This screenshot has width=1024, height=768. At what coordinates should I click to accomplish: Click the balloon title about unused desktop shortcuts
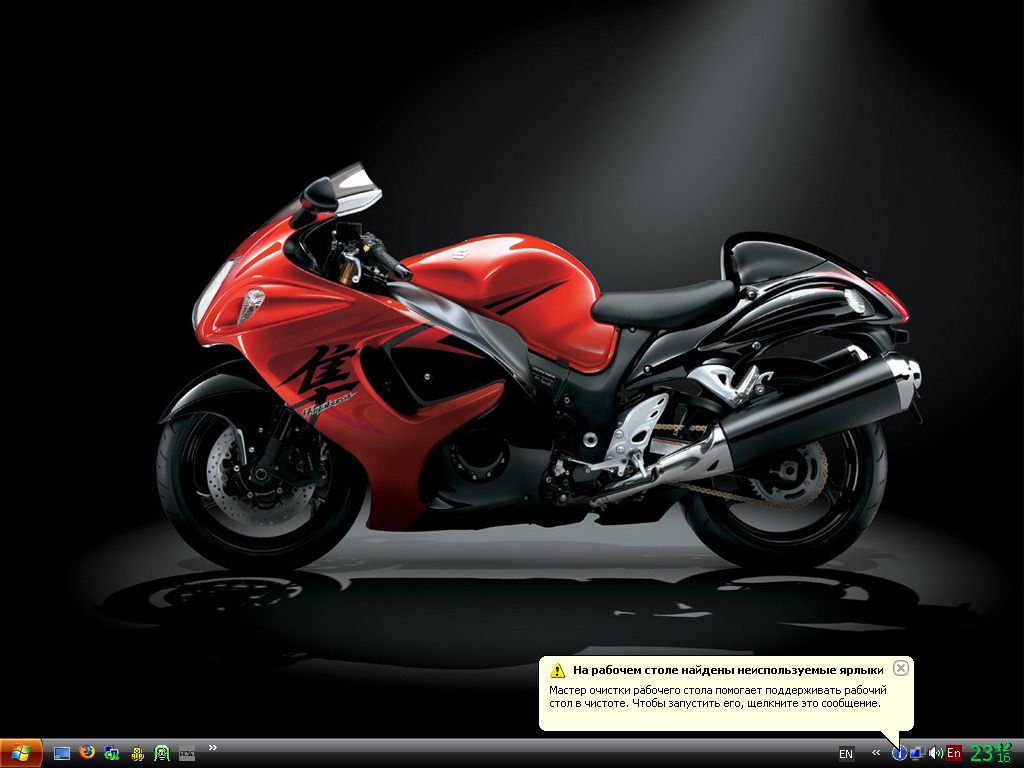[728, 670]
